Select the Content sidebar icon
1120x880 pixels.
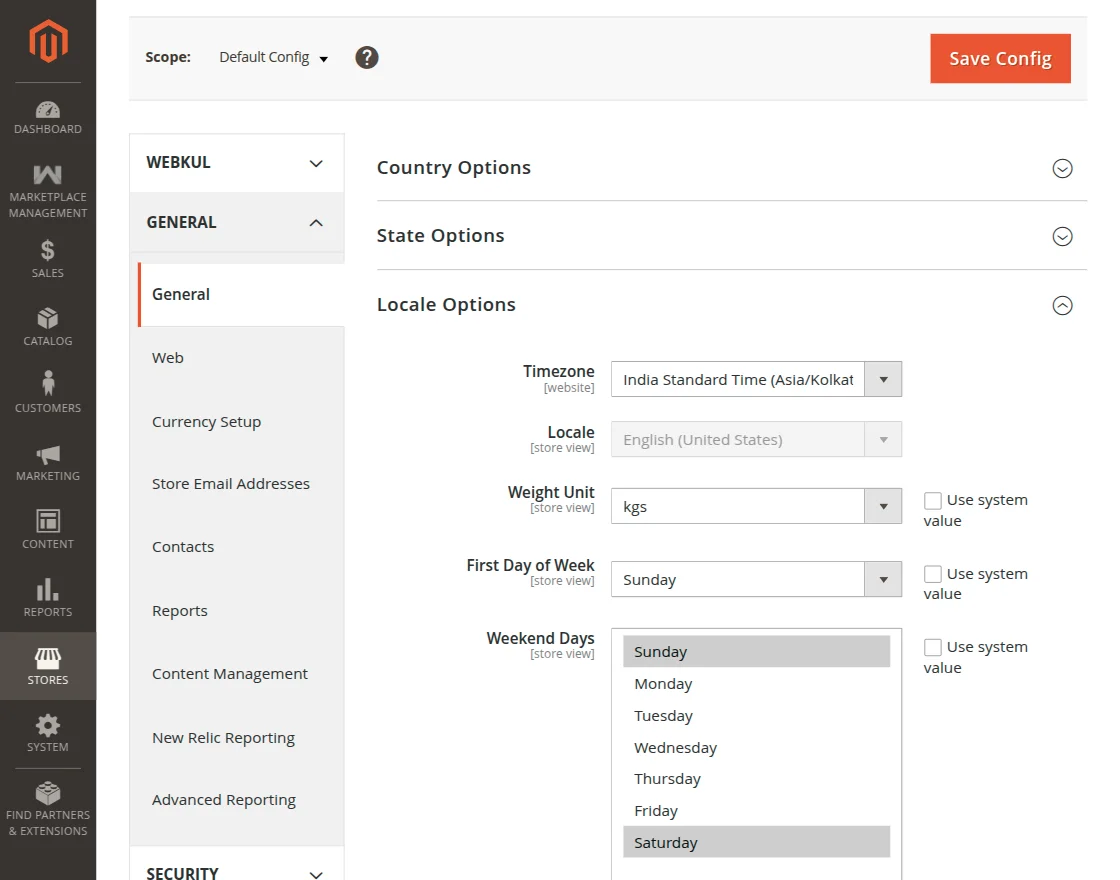[47, 521]
